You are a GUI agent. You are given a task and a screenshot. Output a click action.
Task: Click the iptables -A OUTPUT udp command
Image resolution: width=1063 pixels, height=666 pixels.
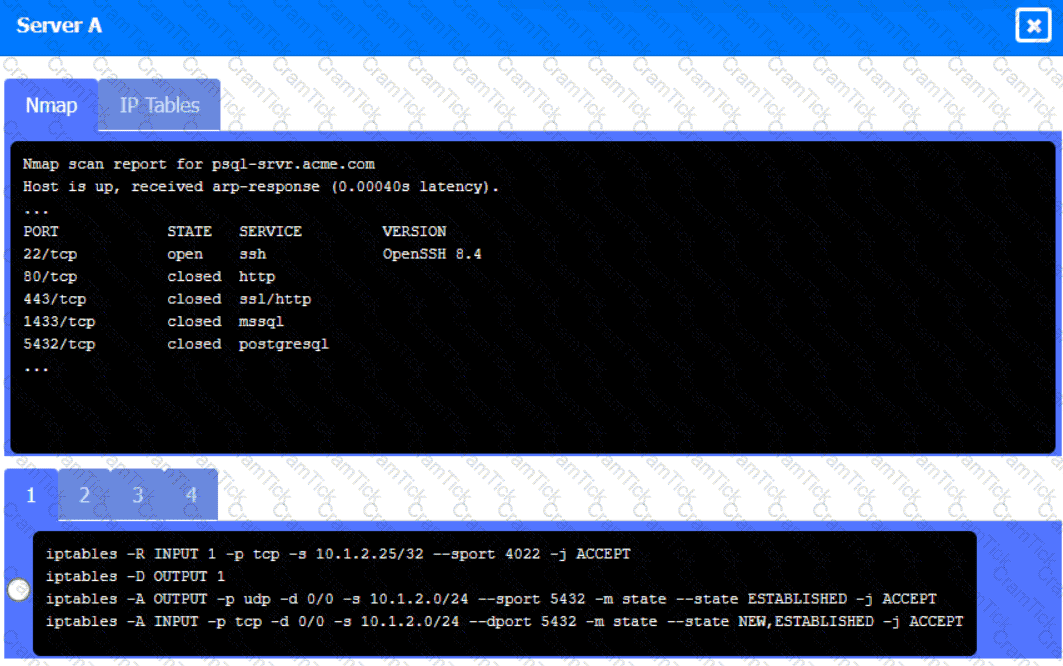coord(490,599)
